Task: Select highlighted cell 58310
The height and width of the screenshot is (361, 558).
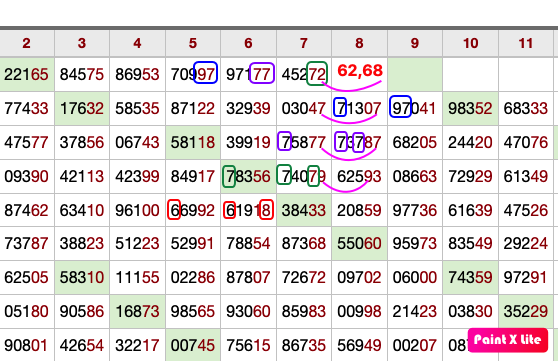Action: (x=82, y=277)
